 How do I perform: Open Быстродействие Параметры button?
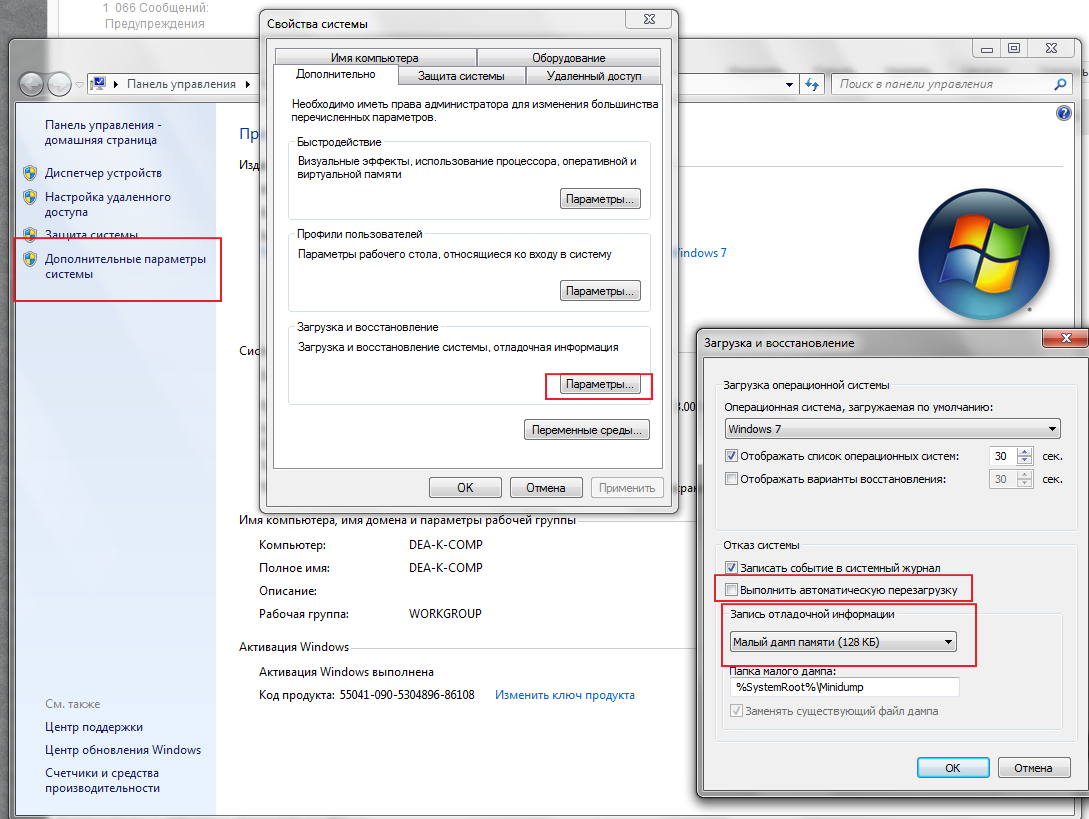pos(600,199)
